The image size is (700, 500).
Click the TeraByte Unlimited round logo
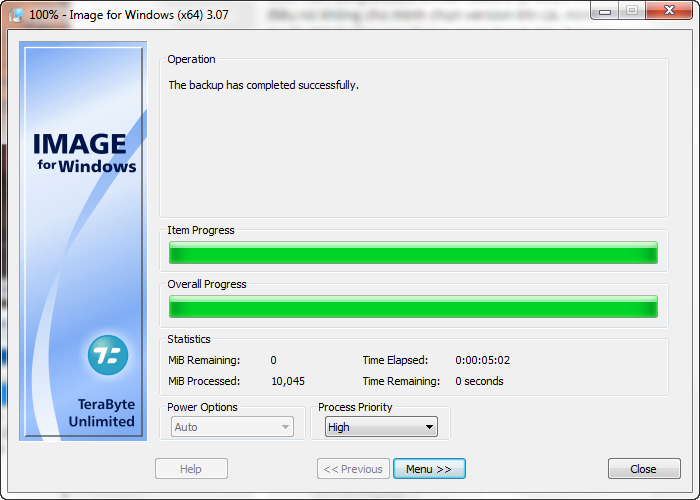coord(108,355)
